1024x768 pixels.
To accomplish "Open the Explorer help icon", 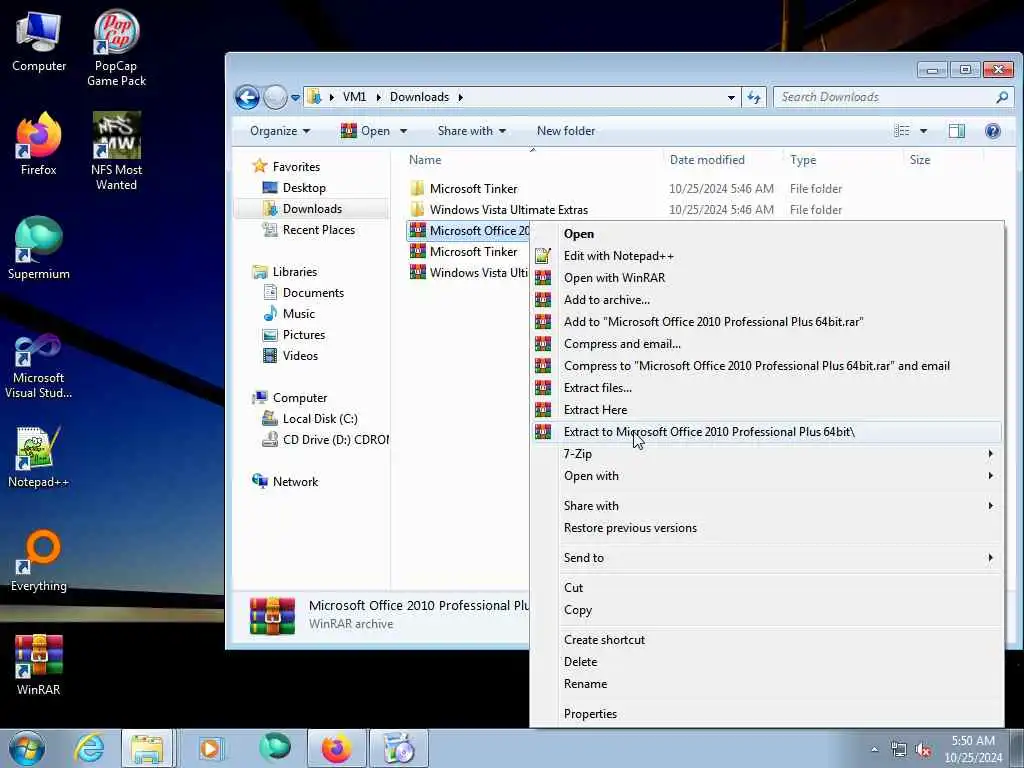I will coord(992,131).
